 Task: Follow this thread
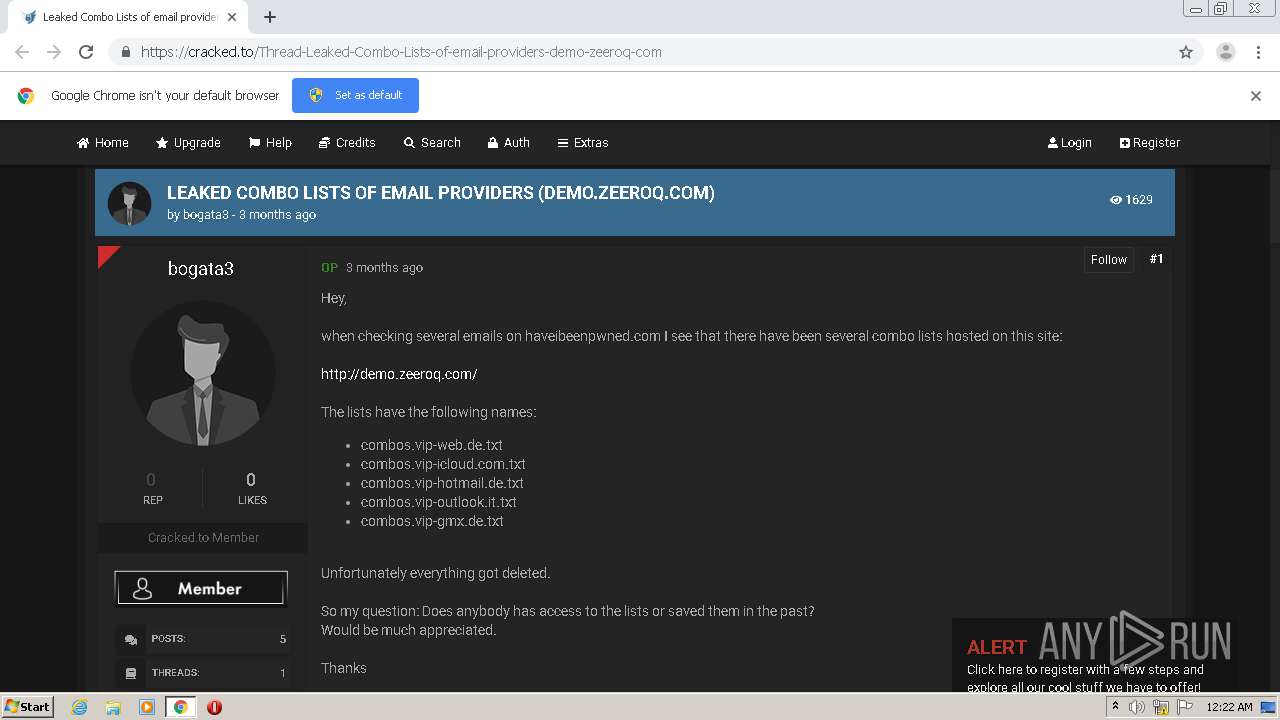1109,259
